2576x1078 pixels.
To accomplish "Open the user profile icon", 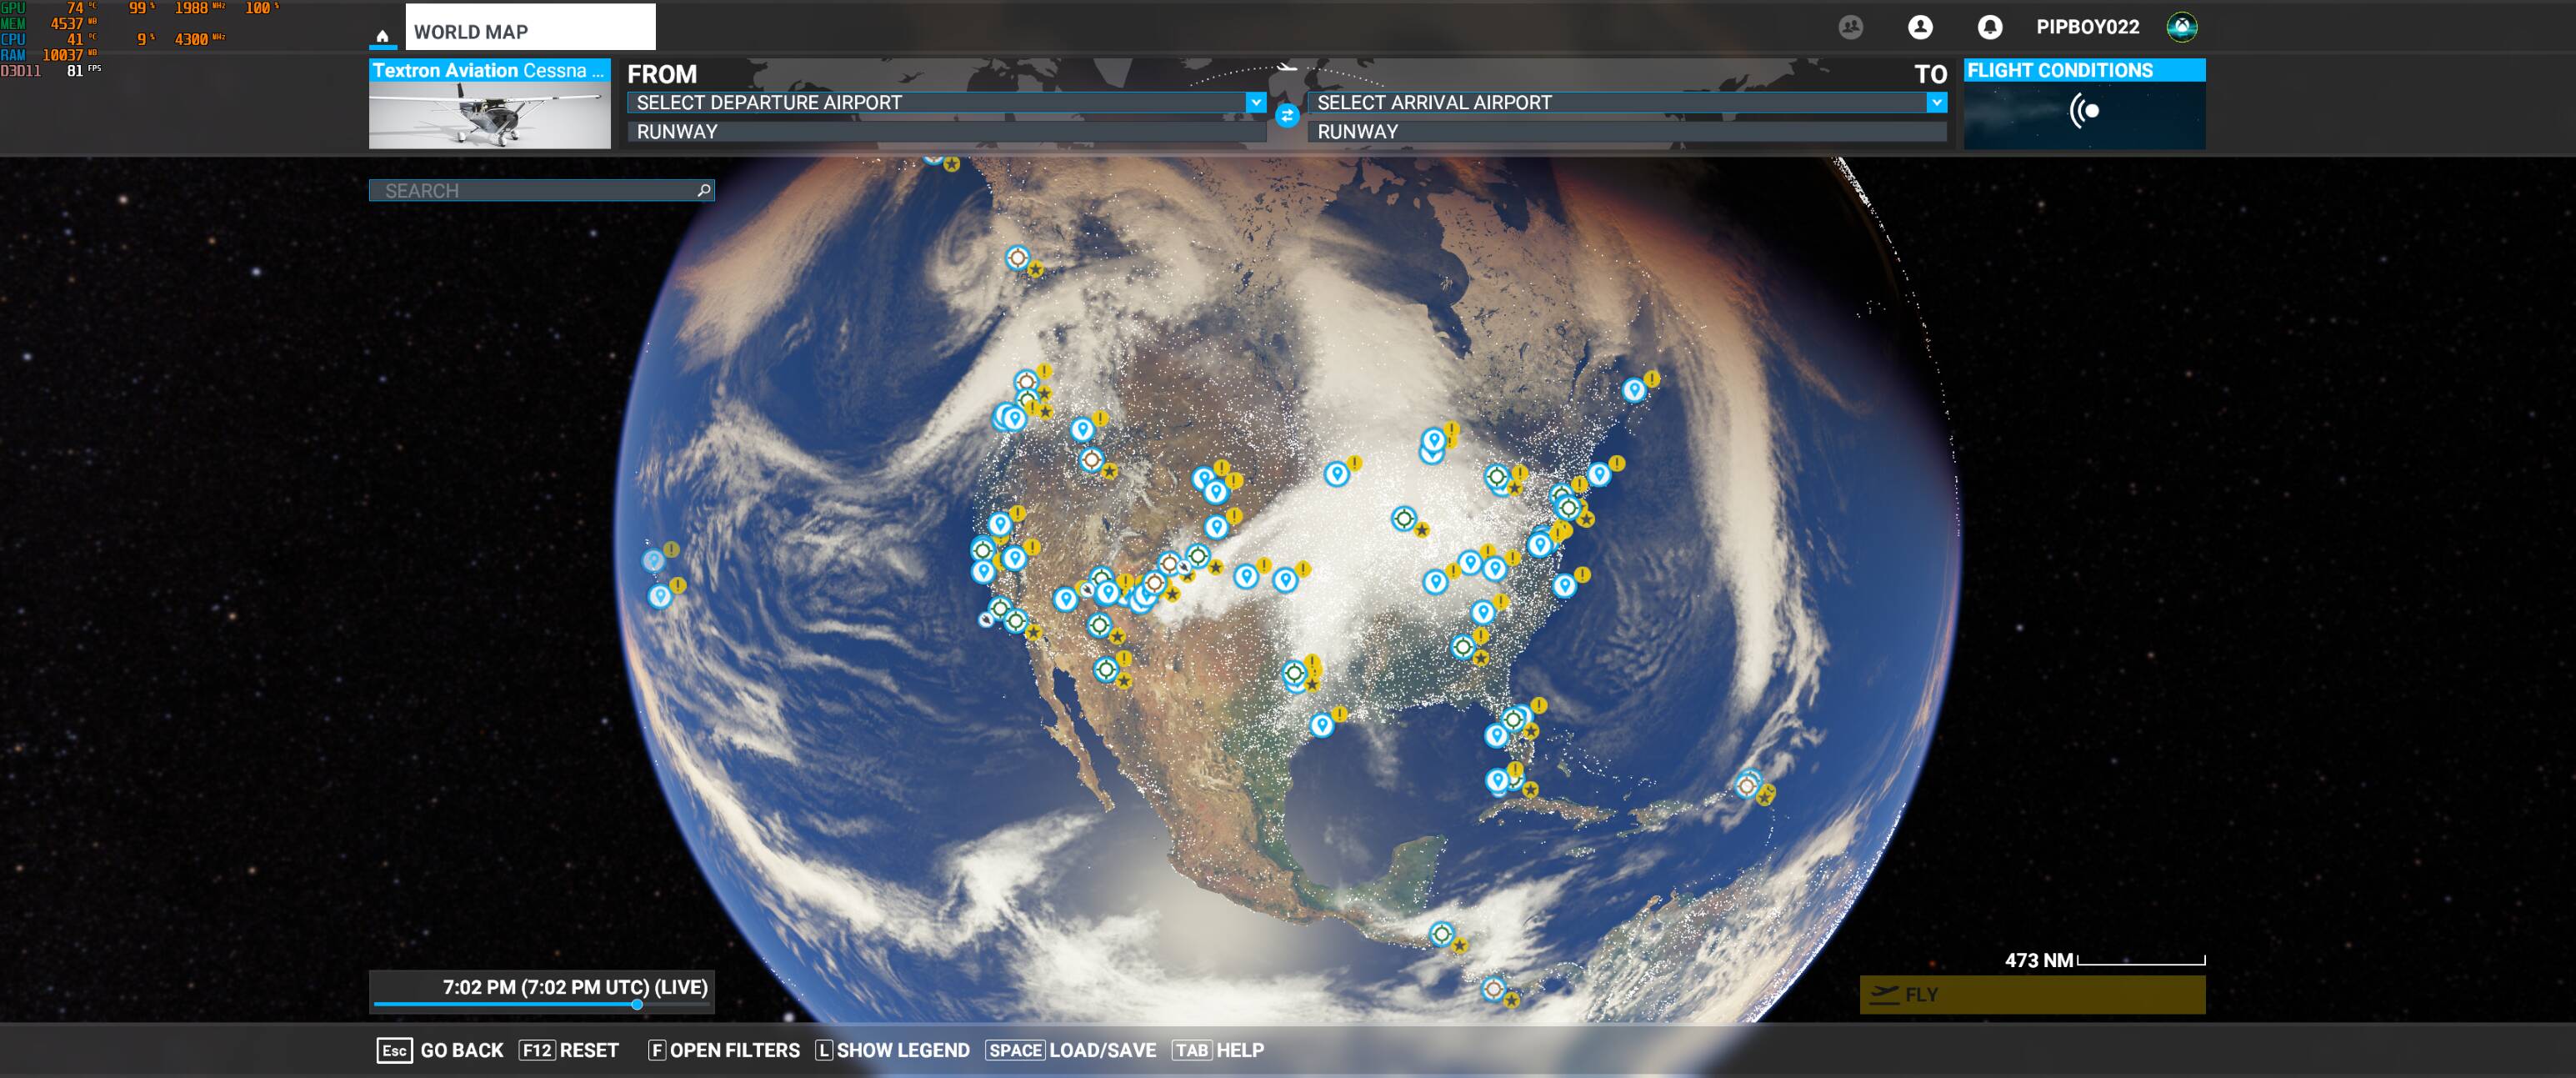I will 1919,27.
